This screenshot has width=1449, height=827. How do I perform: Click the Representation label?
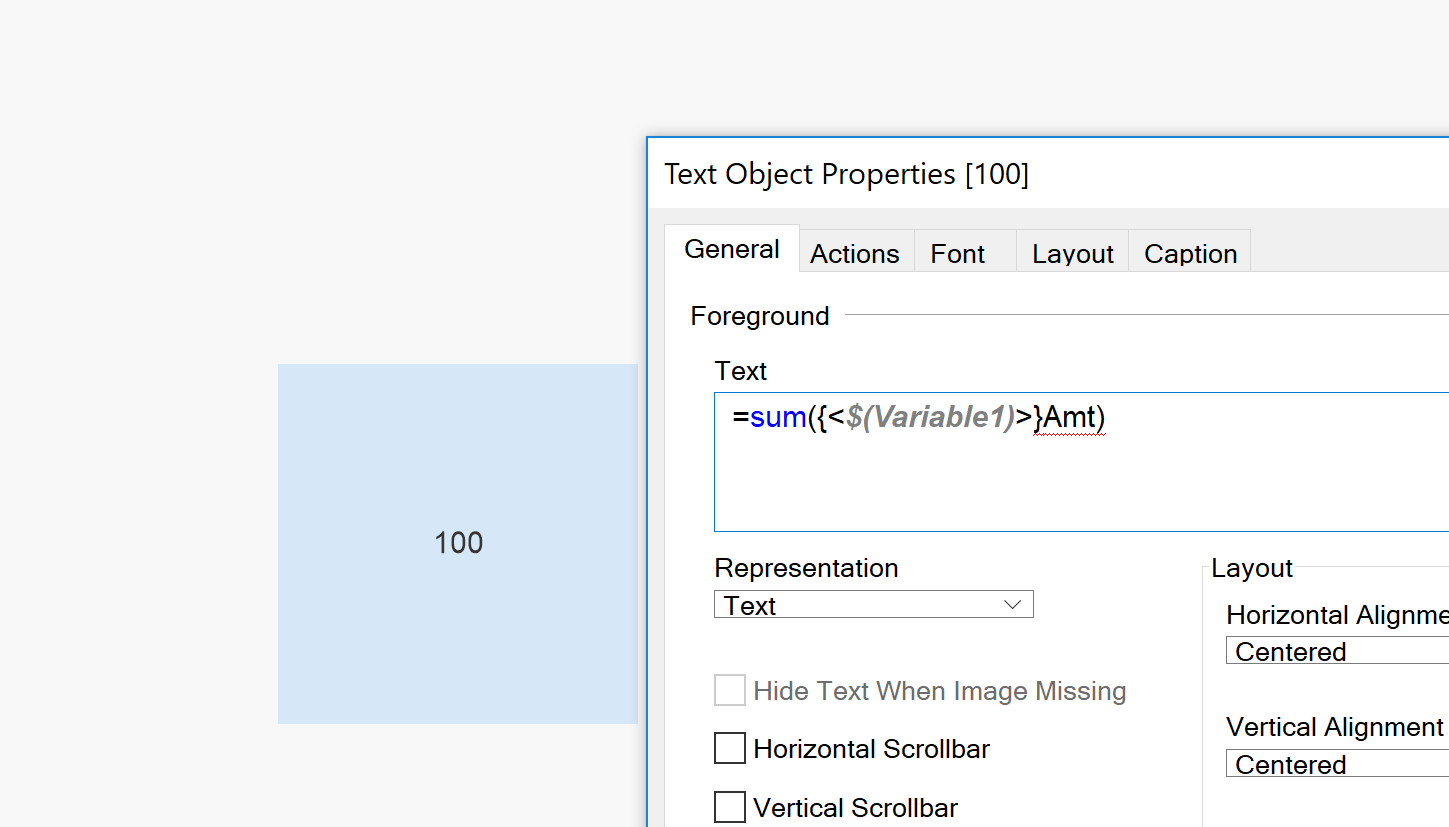pos(806,568)
